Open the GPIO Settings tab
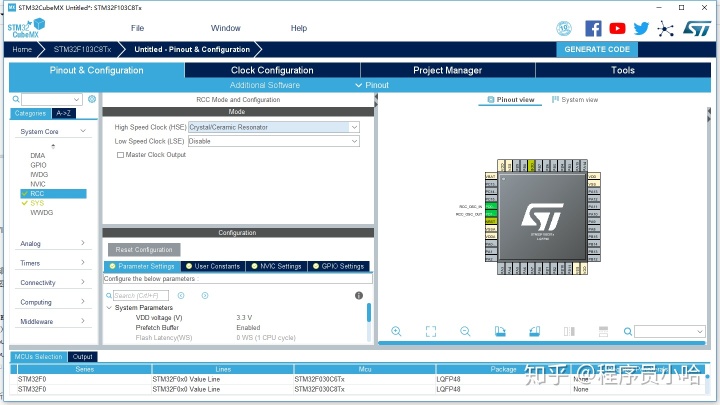 (x=338, y=266)
